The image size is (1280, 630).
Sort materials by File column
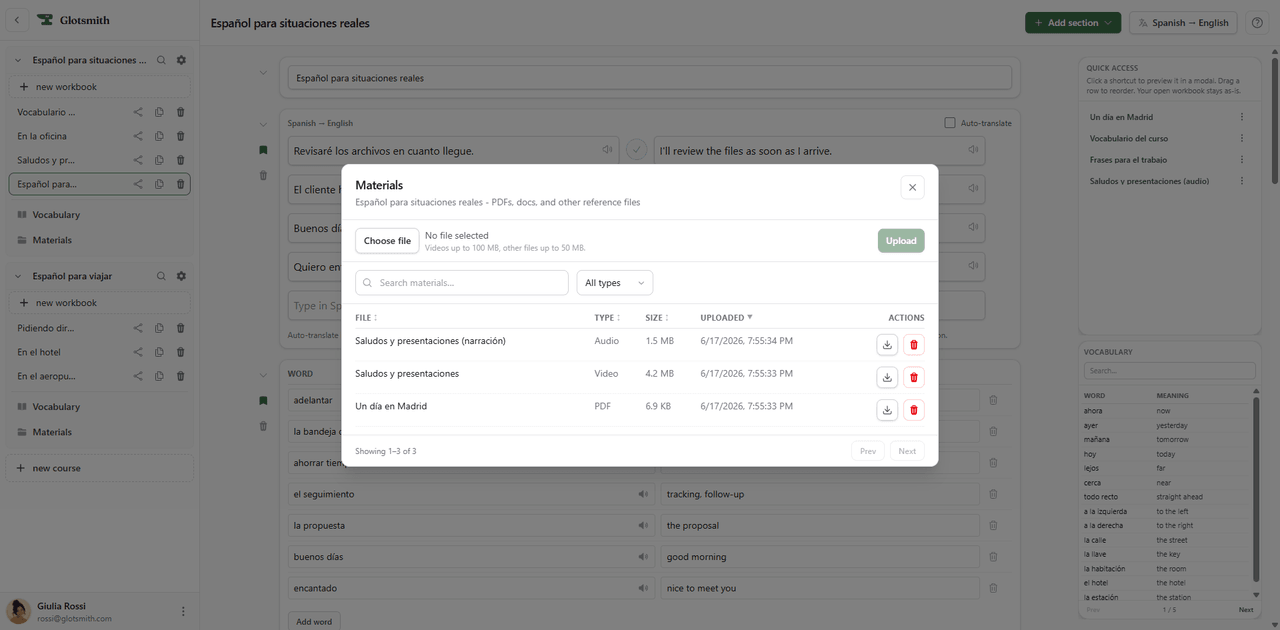(366, 318)
